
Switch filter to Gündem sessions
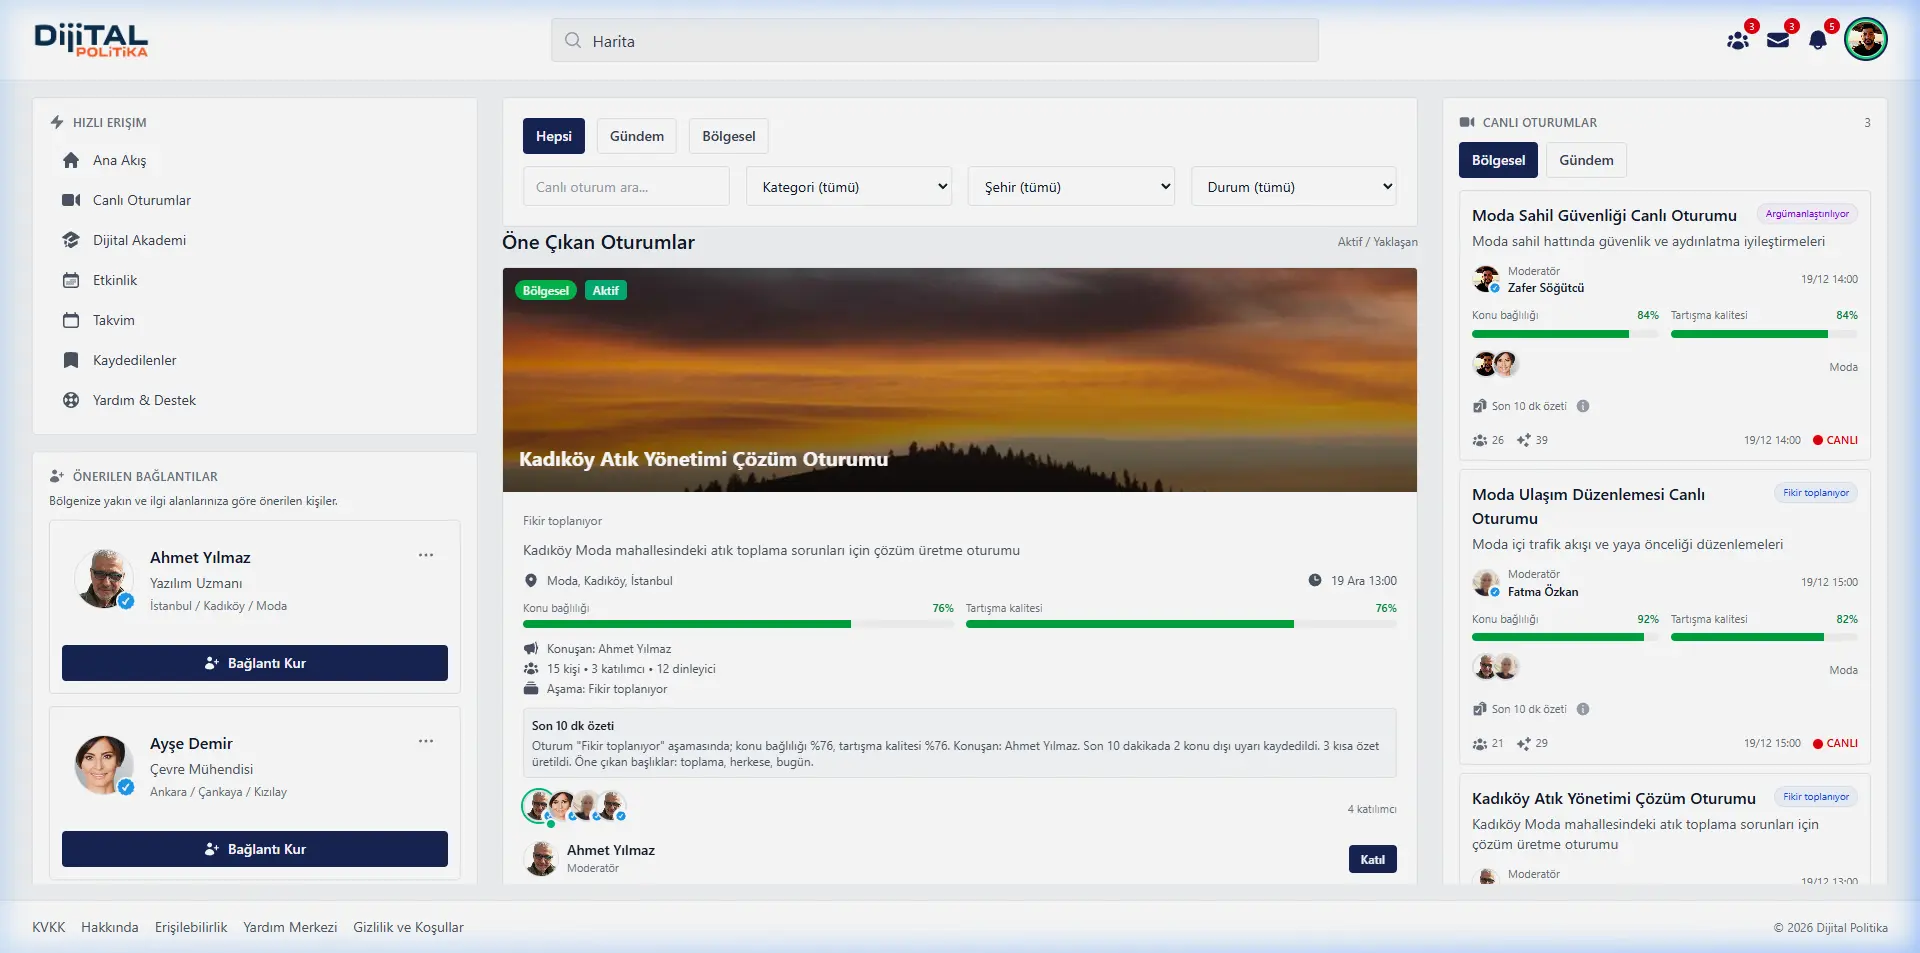tap(636, 137)
